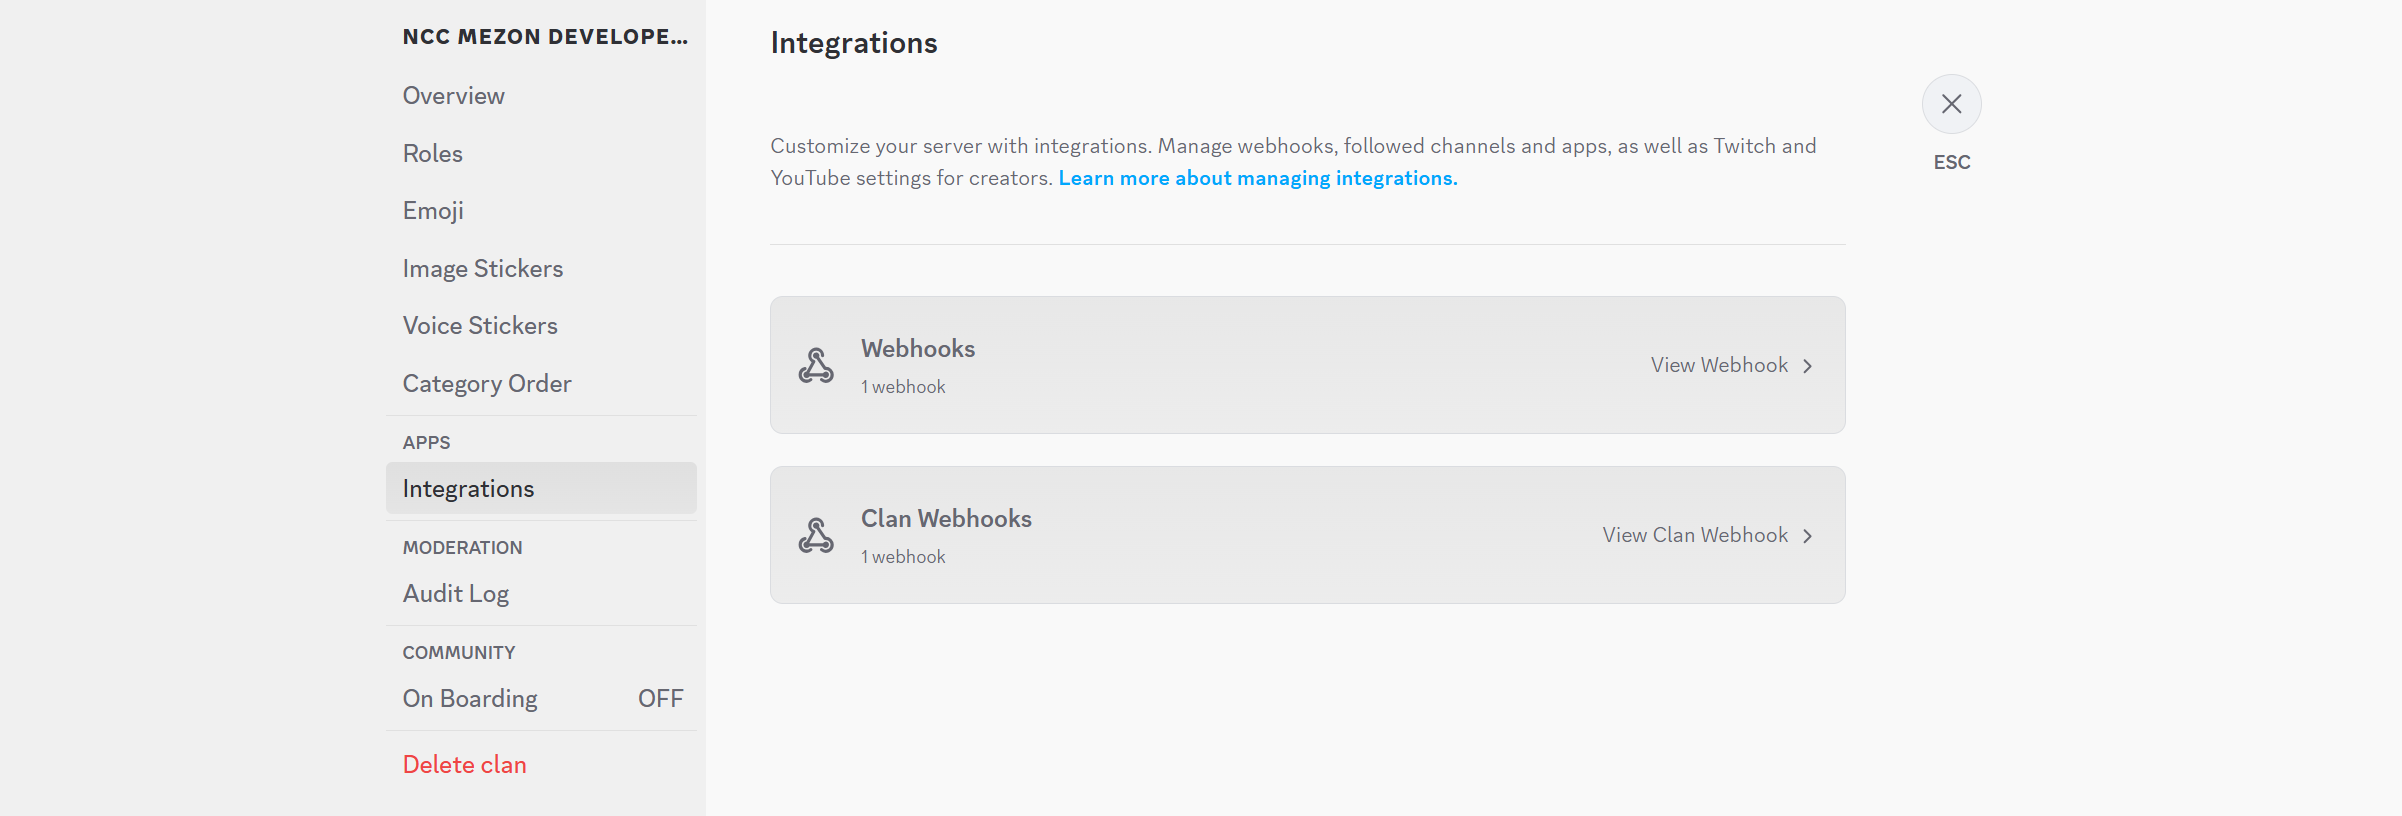Expand the View Clan Webhook chevron arrow
Image resolution: width=2402 pixels, height=816 pixels.
[x=1808, y=536]
